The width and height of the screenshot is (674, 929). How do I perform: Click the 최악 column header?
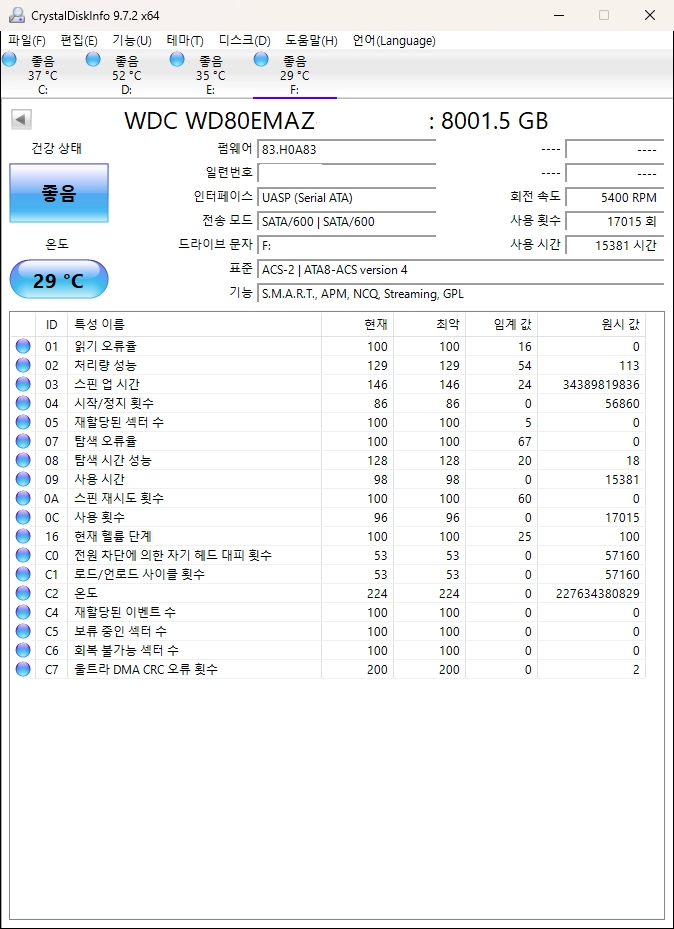(429, 325)
